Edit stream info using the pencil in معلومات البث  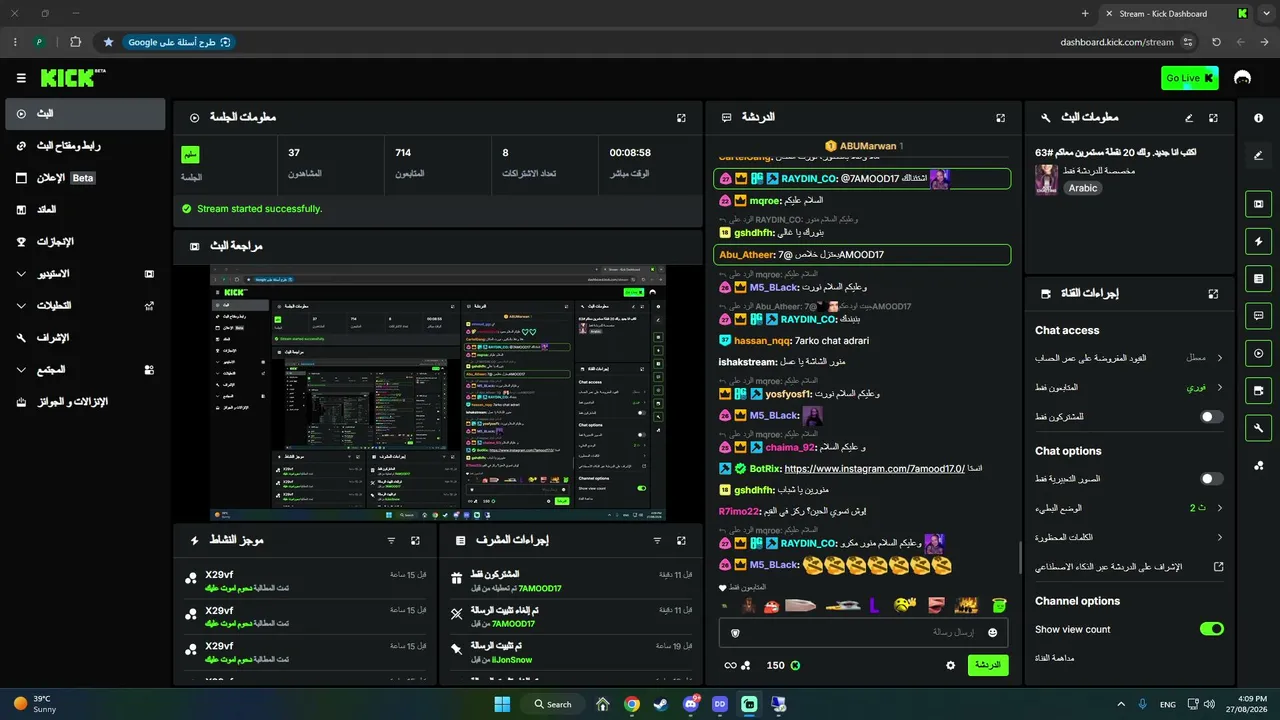(1189, 117)
